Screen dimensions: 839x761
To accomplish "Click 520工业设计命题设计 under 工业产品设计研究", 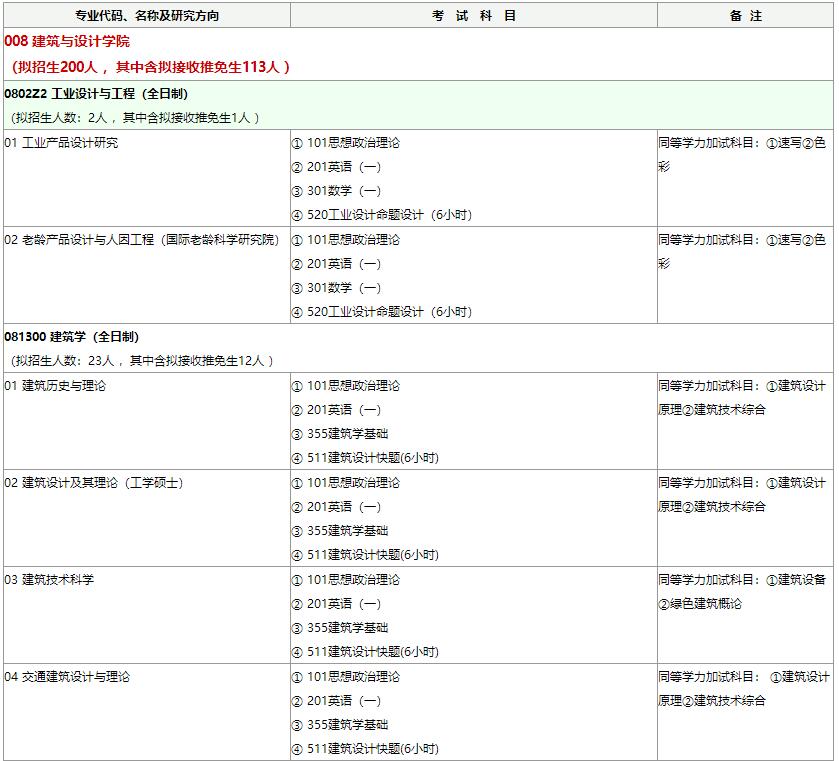I will [389, 215].
